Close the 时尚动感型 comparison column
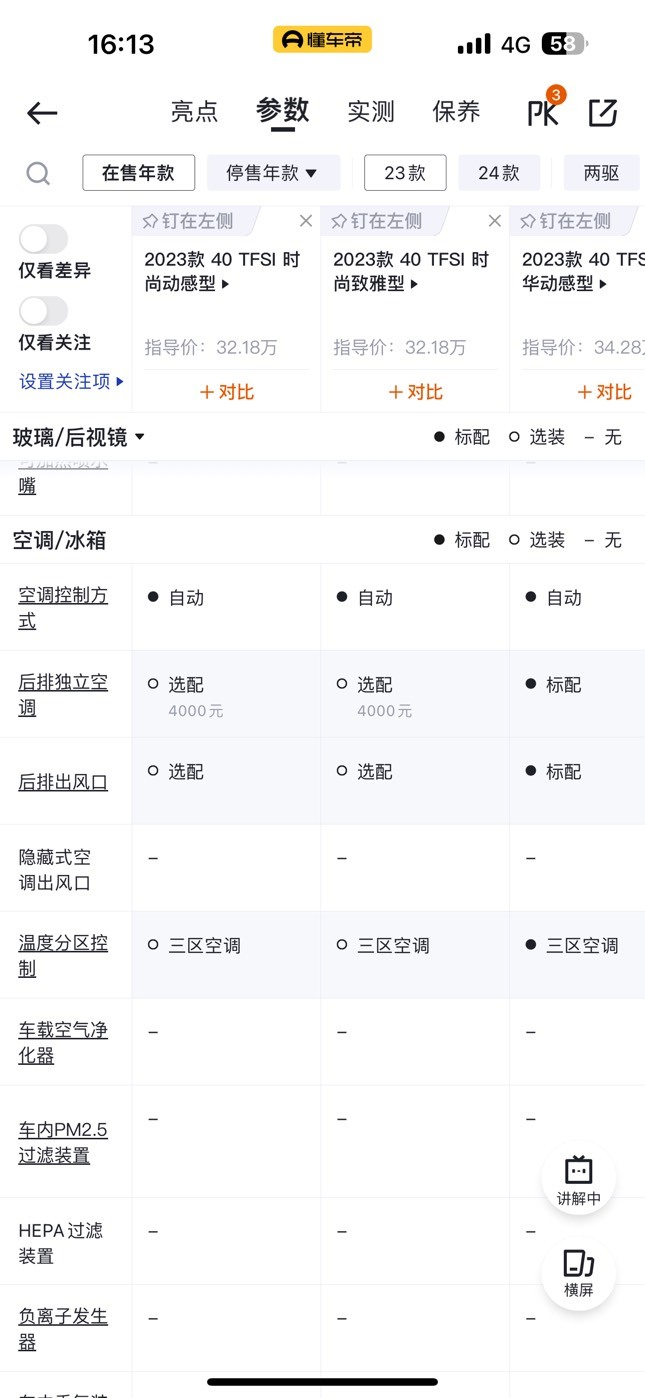The height and width of the screenshot is (1398, 645). [x=306, y=221]
